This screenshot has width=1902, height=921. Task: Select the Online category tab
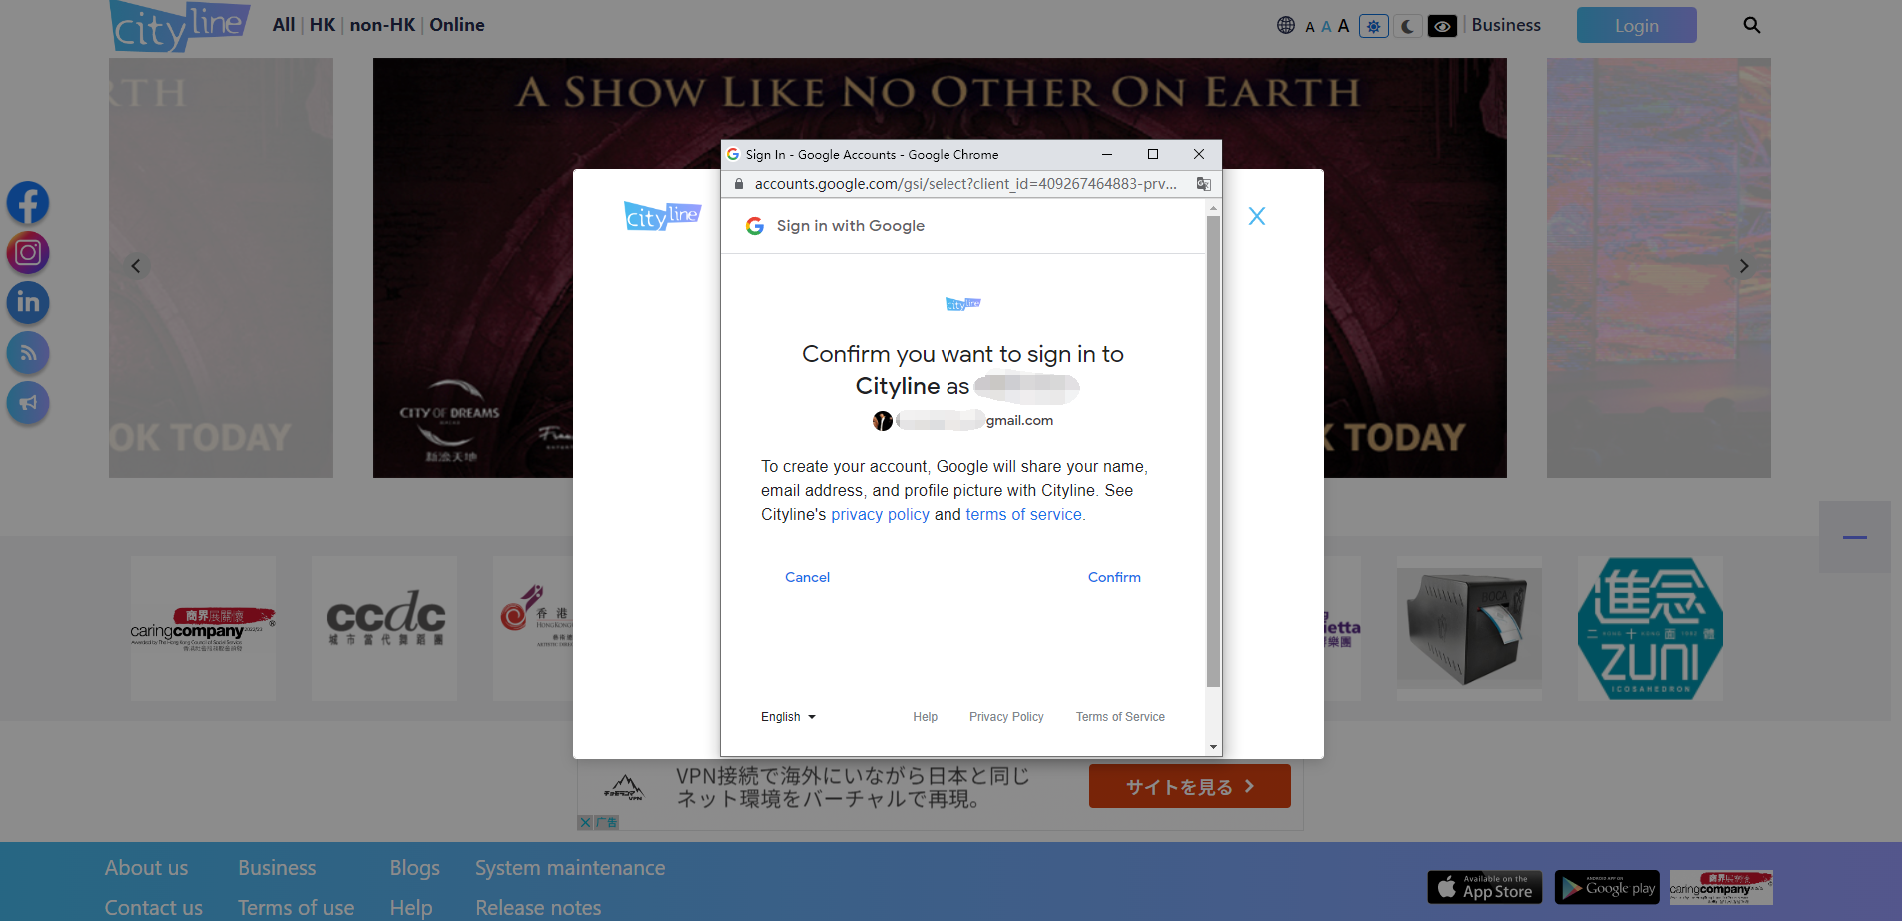[x=457, y=25]
